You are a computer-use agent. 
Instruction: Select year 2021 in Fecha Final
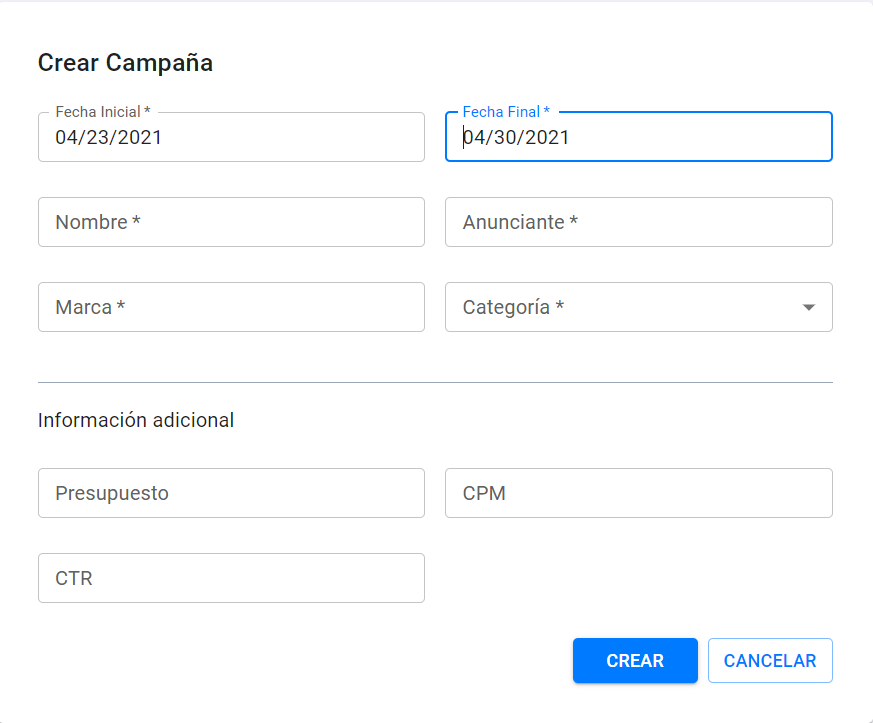click(x=546, y=138)
